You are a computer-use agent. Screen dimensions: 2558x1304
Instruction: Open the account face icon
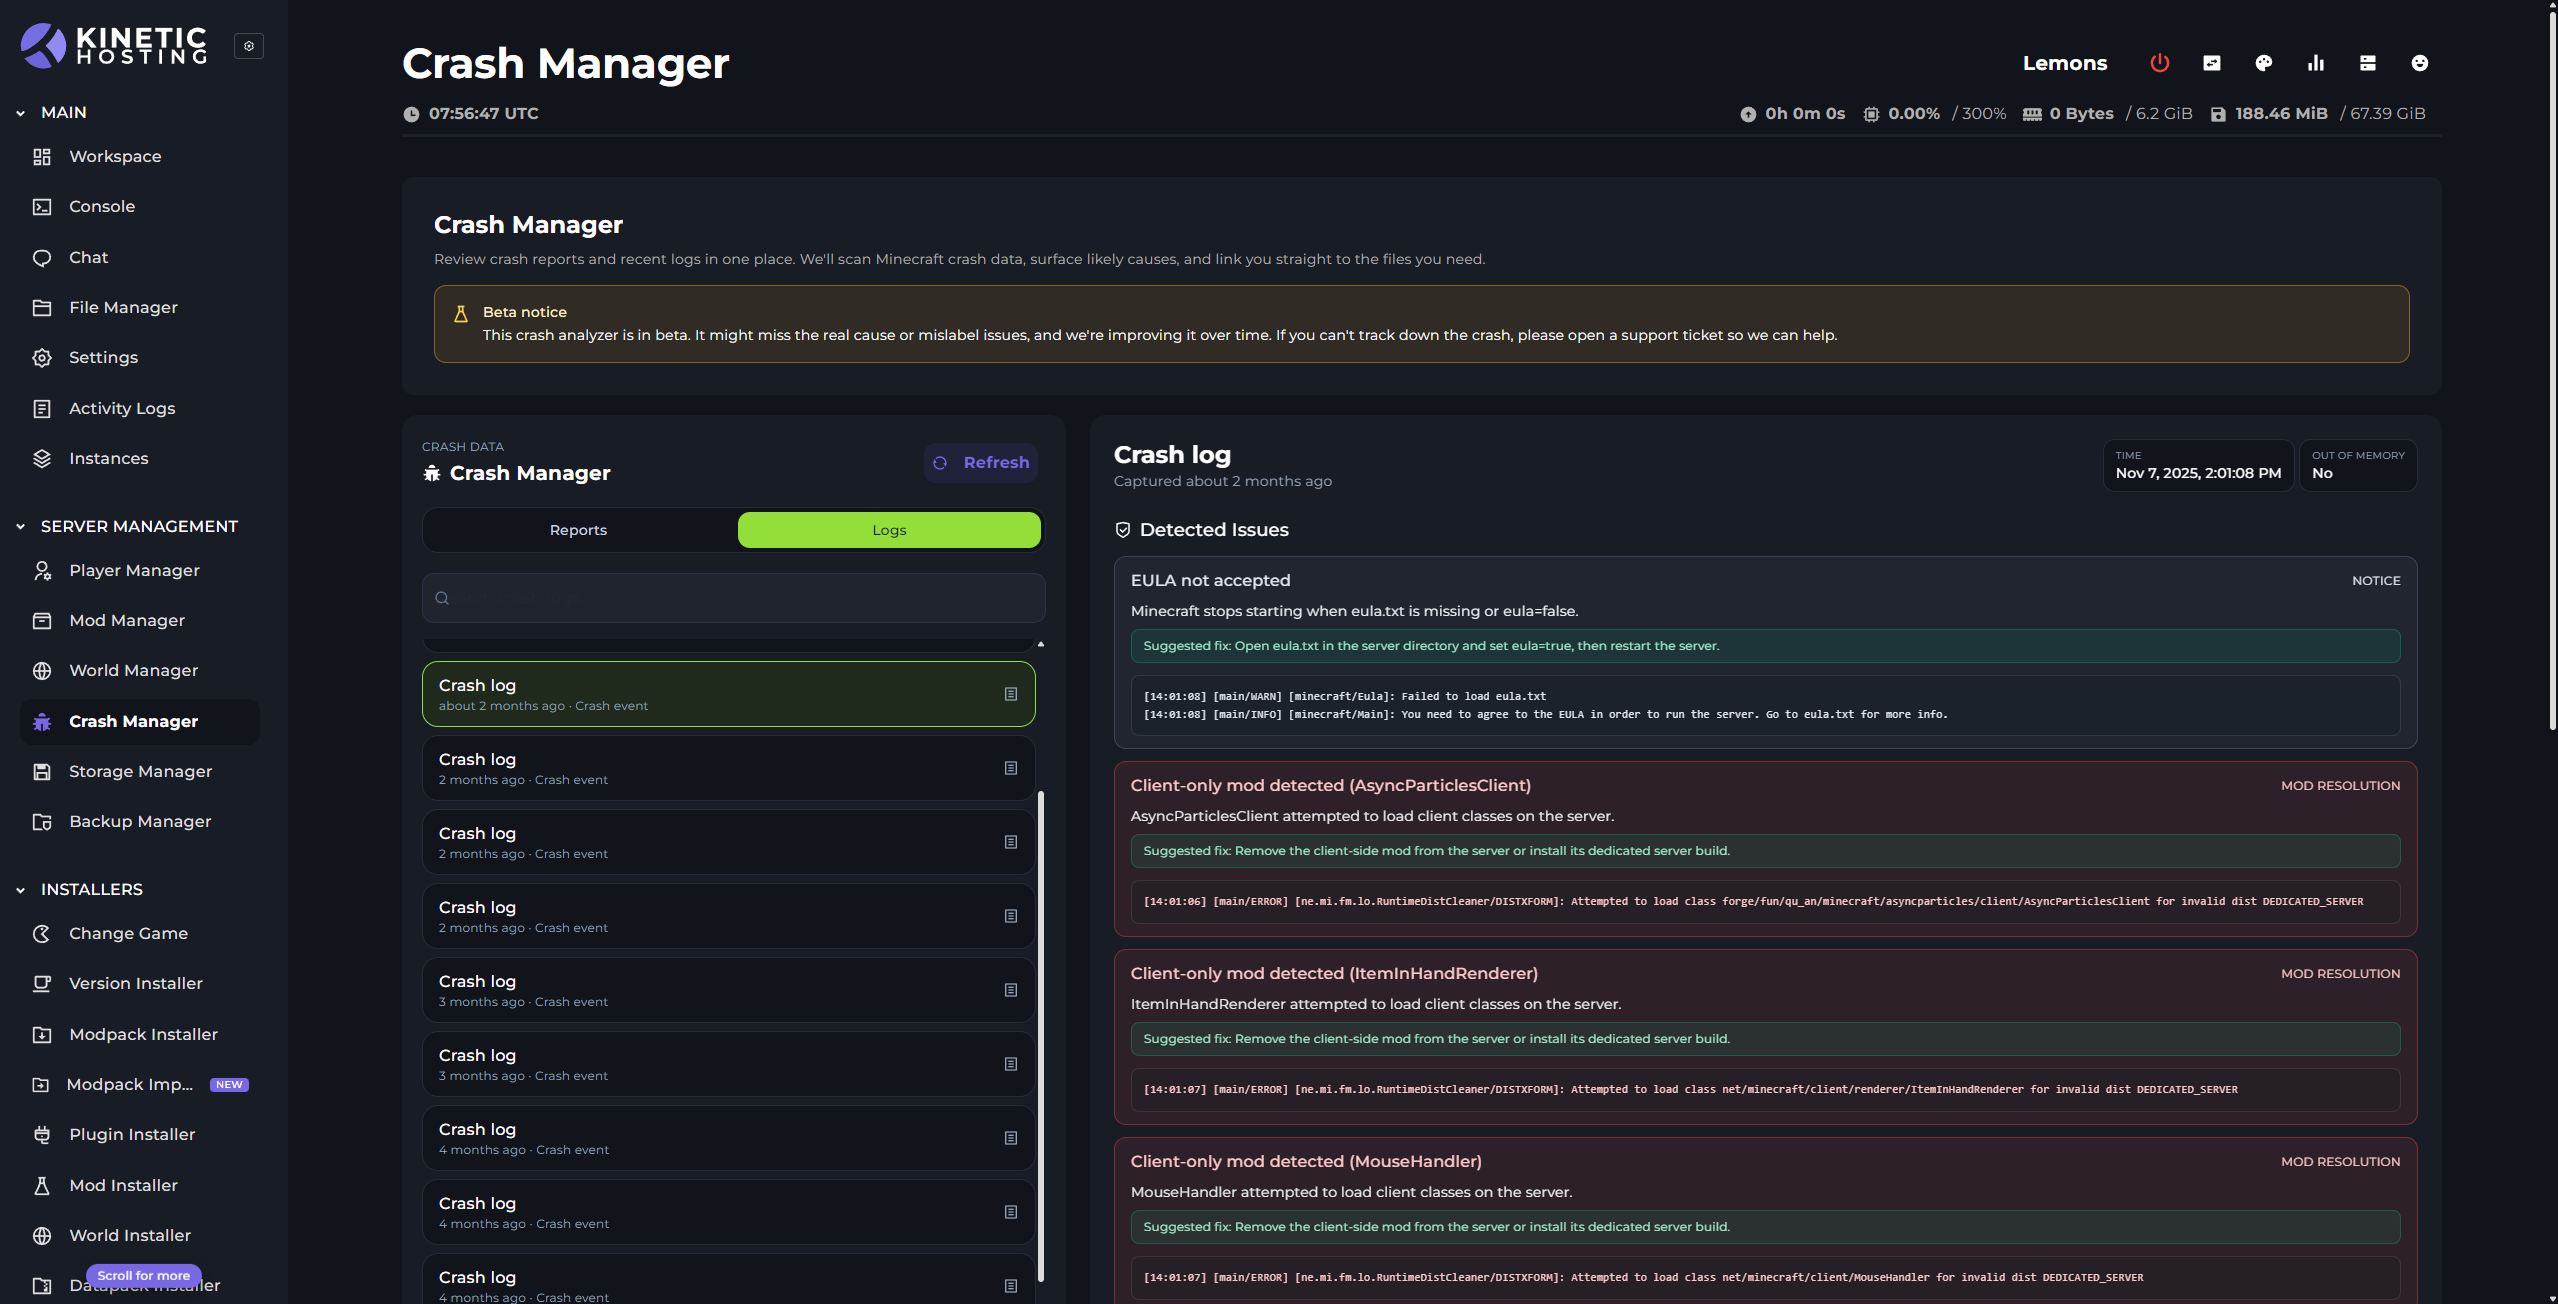pos(2419,63)
